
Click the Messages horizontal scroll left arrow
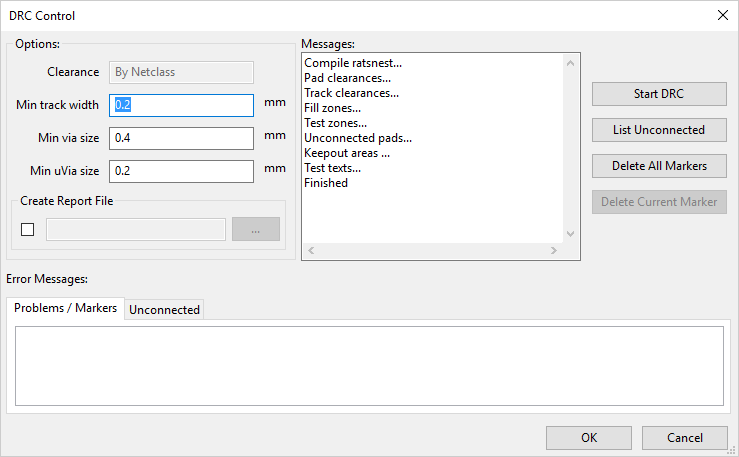pyautogui.click(x=310, y=251)
